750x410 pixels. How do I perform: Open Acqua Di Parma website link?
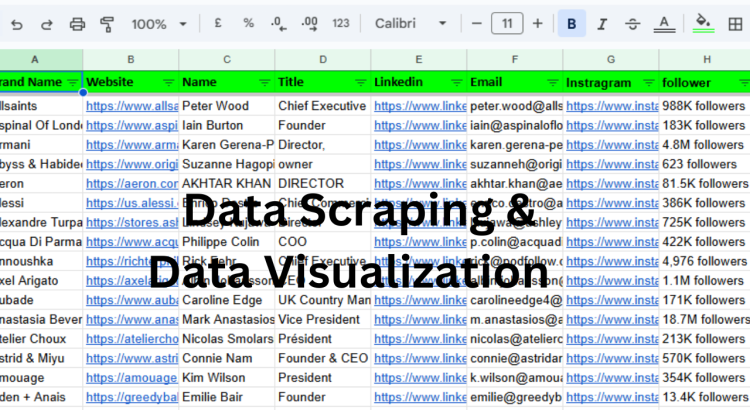pos(132,242)
